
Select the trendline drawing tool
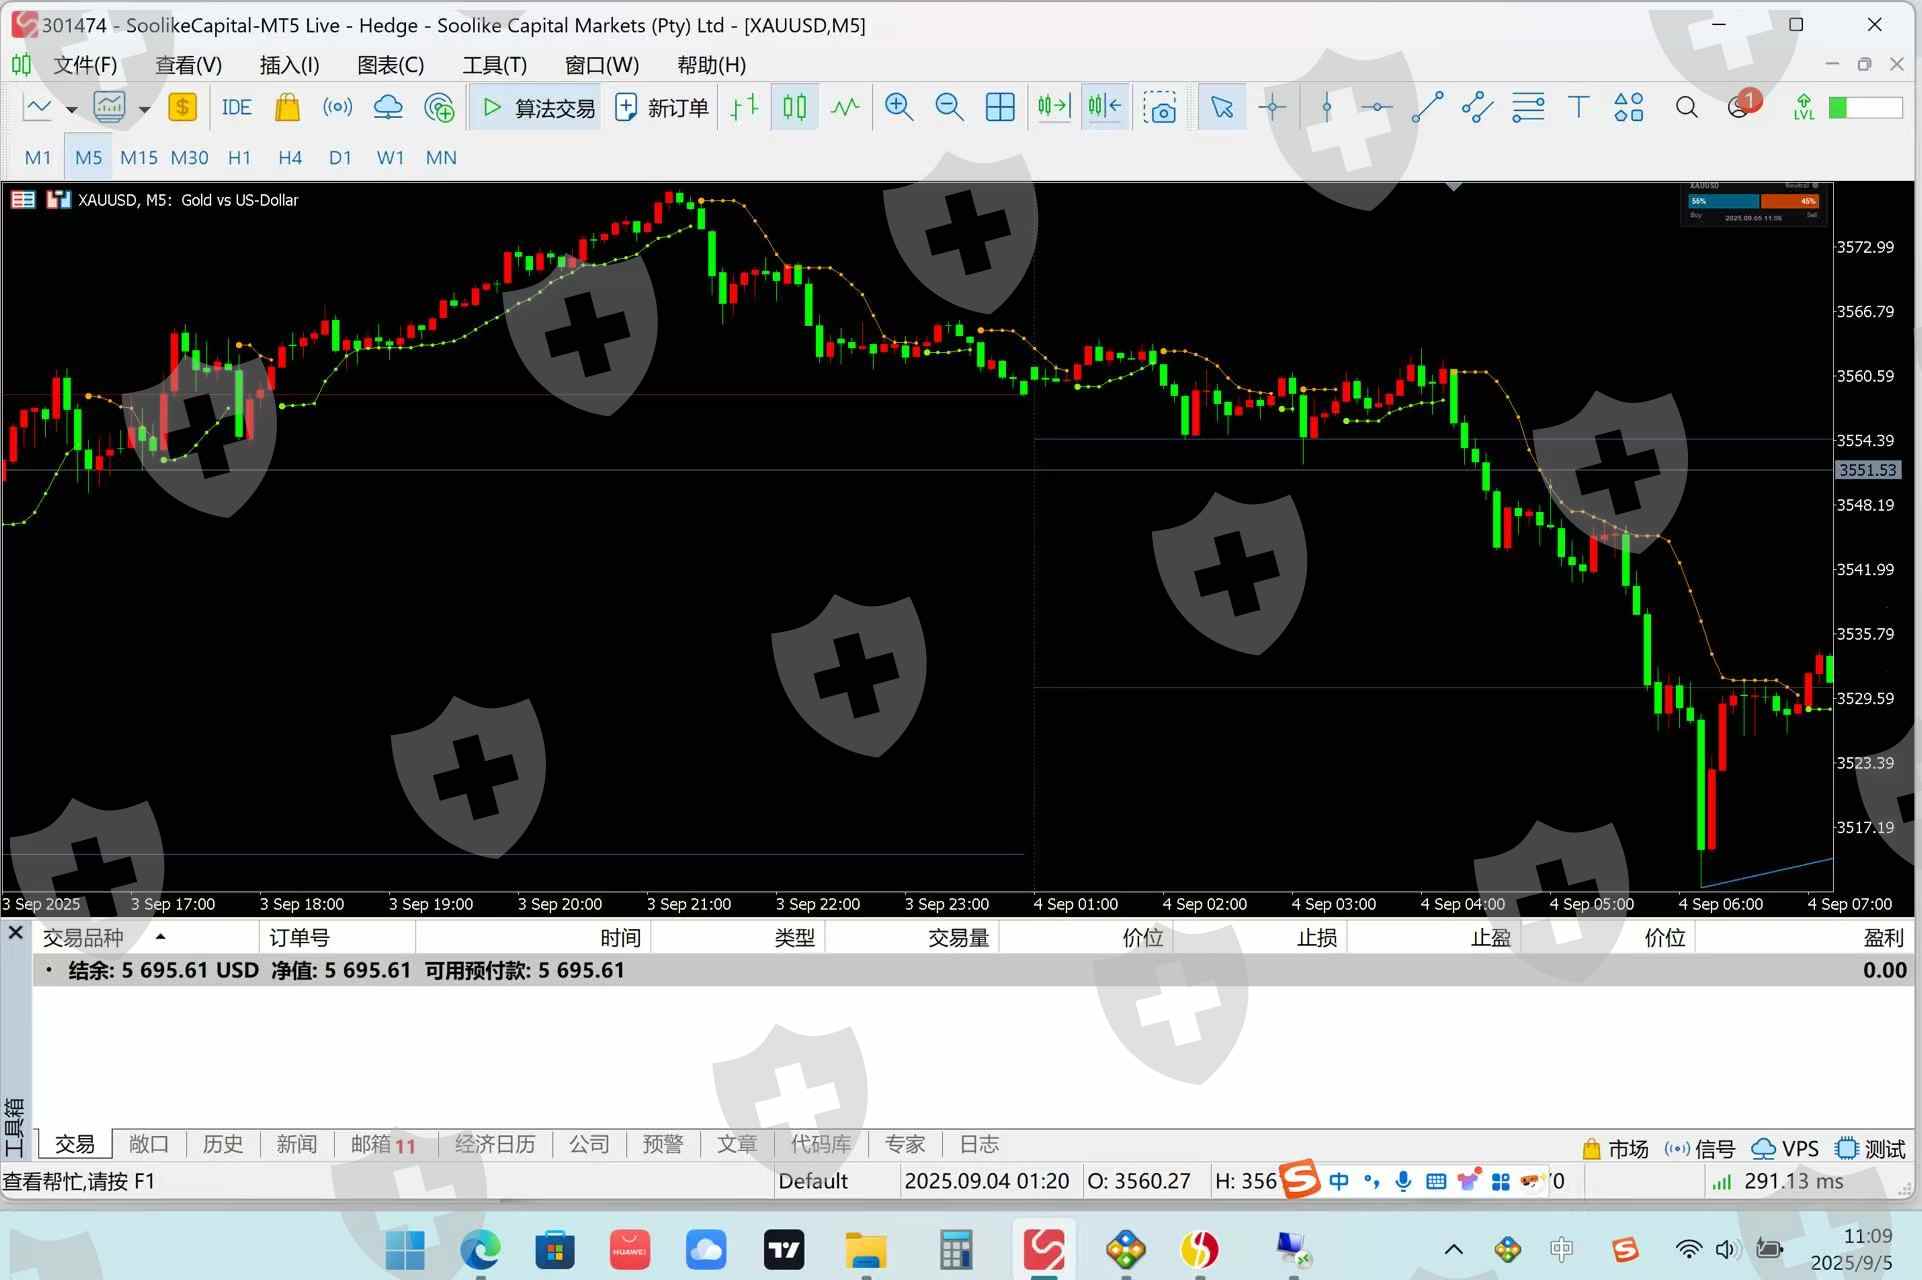pyautogui.click(x=1427, y=107)
